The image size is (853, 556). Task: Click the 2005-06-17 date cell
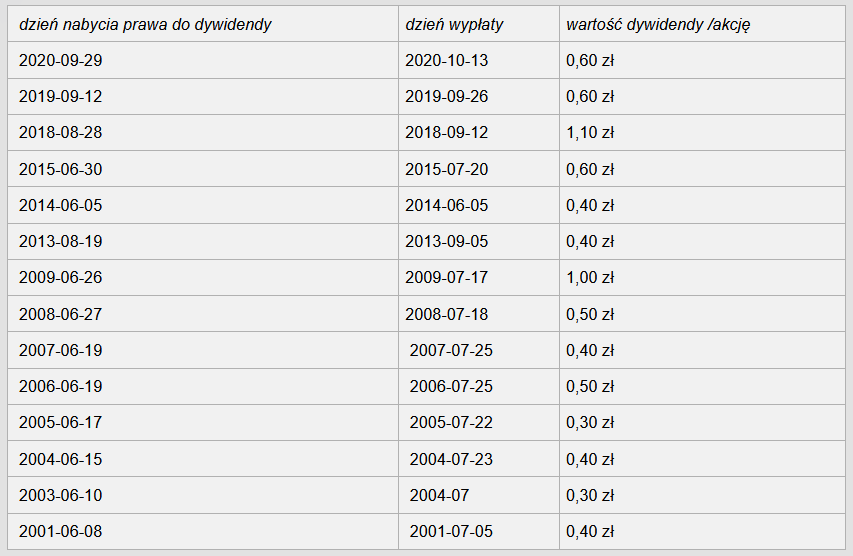click(60, 423)
